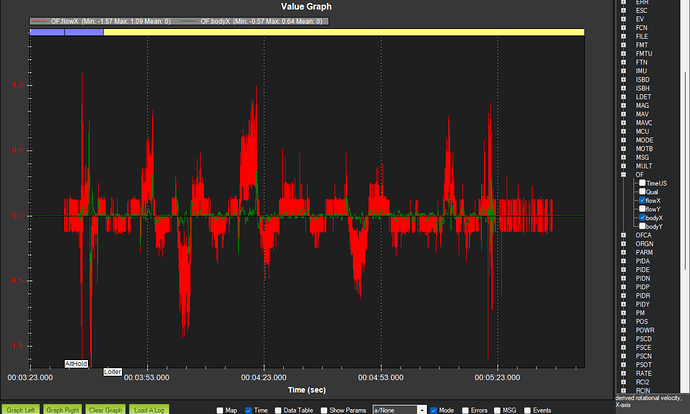This screenshot has height=414, width=690.
Task: Select the LDET tree item
Action: tap(643, 97)
